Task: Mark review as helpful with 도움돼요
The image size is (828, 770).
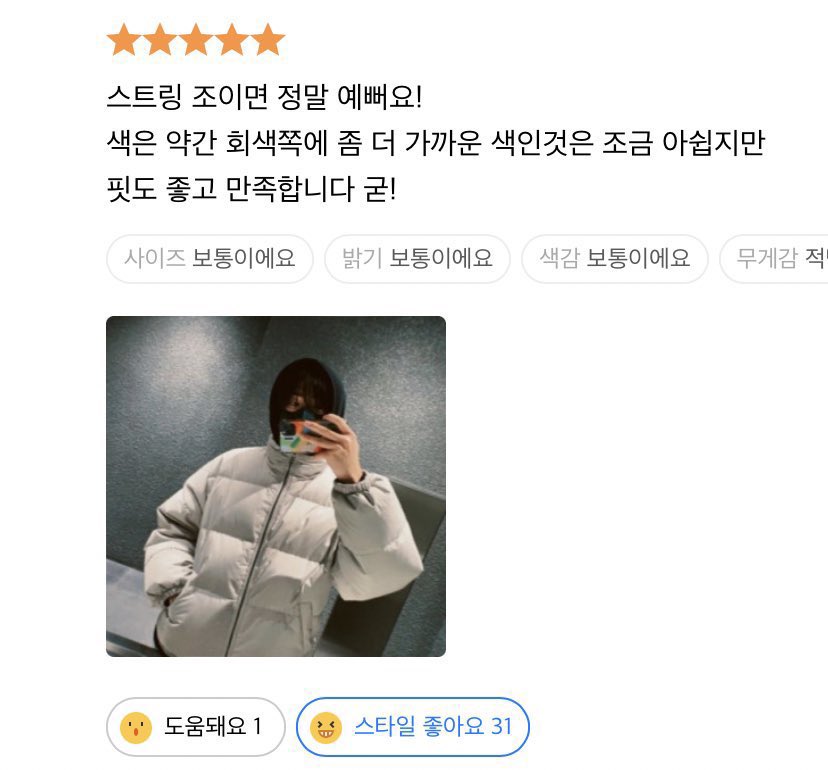Action: 195,727
